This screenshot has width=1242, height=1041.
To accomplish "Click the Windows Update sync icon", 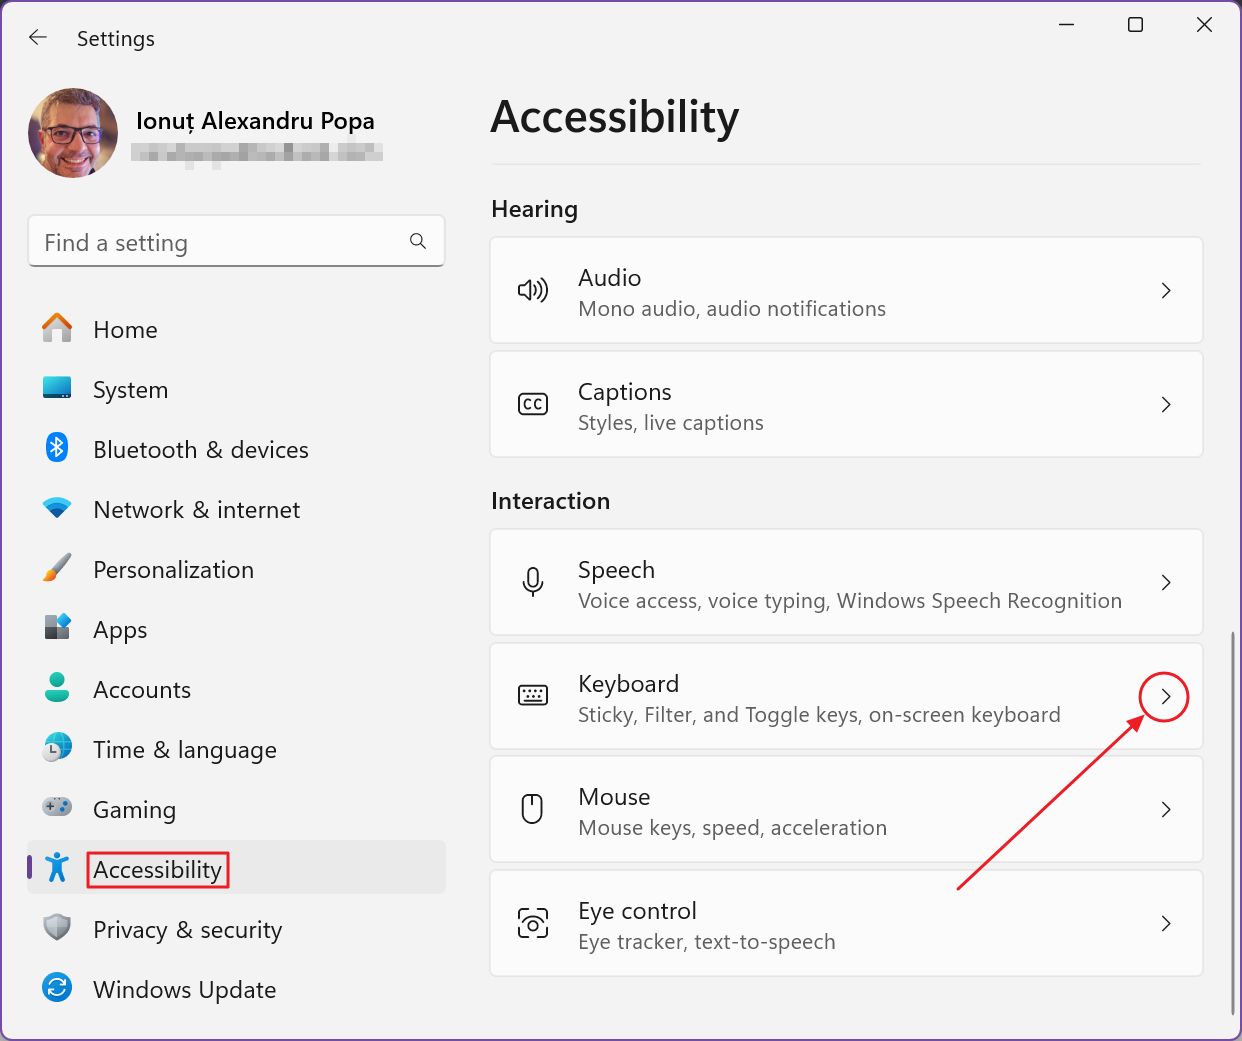I will point(57,988).
